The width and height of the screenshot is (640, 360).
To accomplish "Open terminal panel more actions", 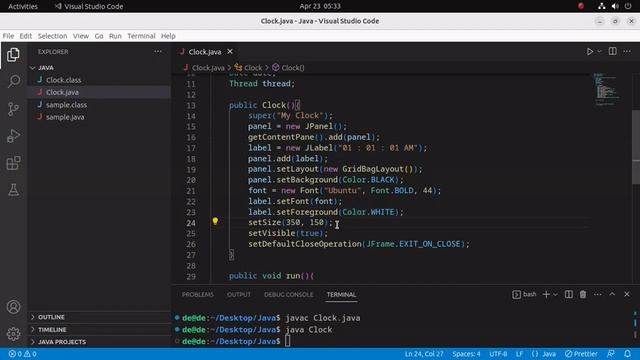I will (x=598, y=294).
